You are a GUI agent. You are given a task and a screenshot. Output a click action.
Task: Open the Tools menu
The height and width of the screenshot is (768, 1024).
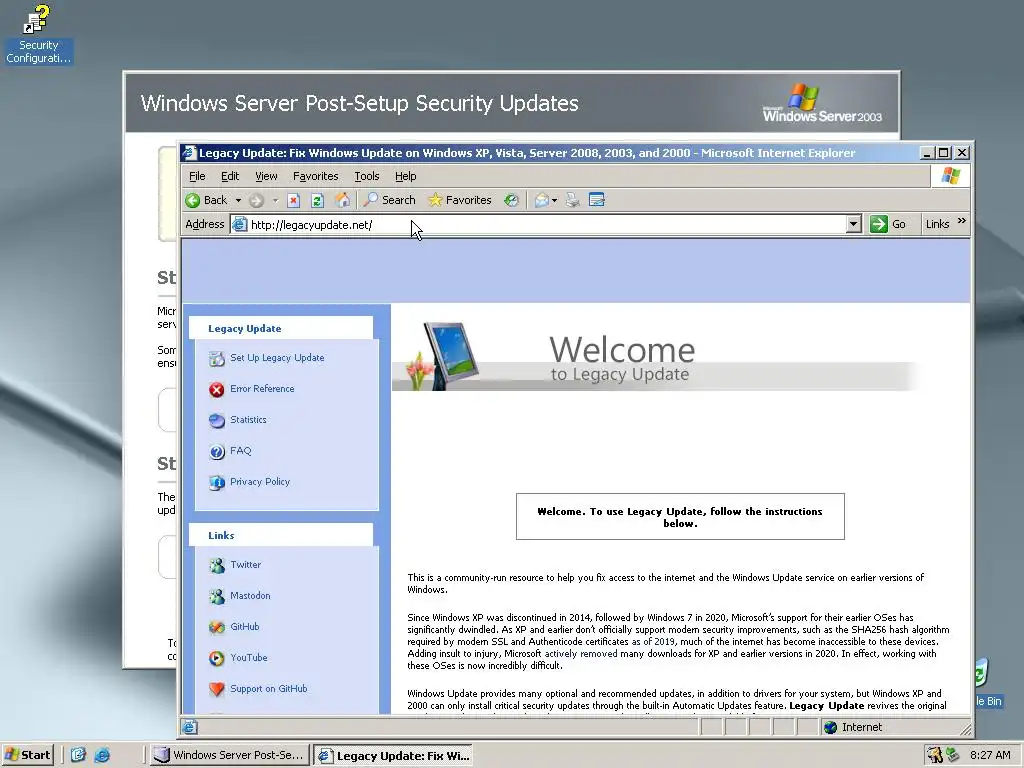[366, 176]
